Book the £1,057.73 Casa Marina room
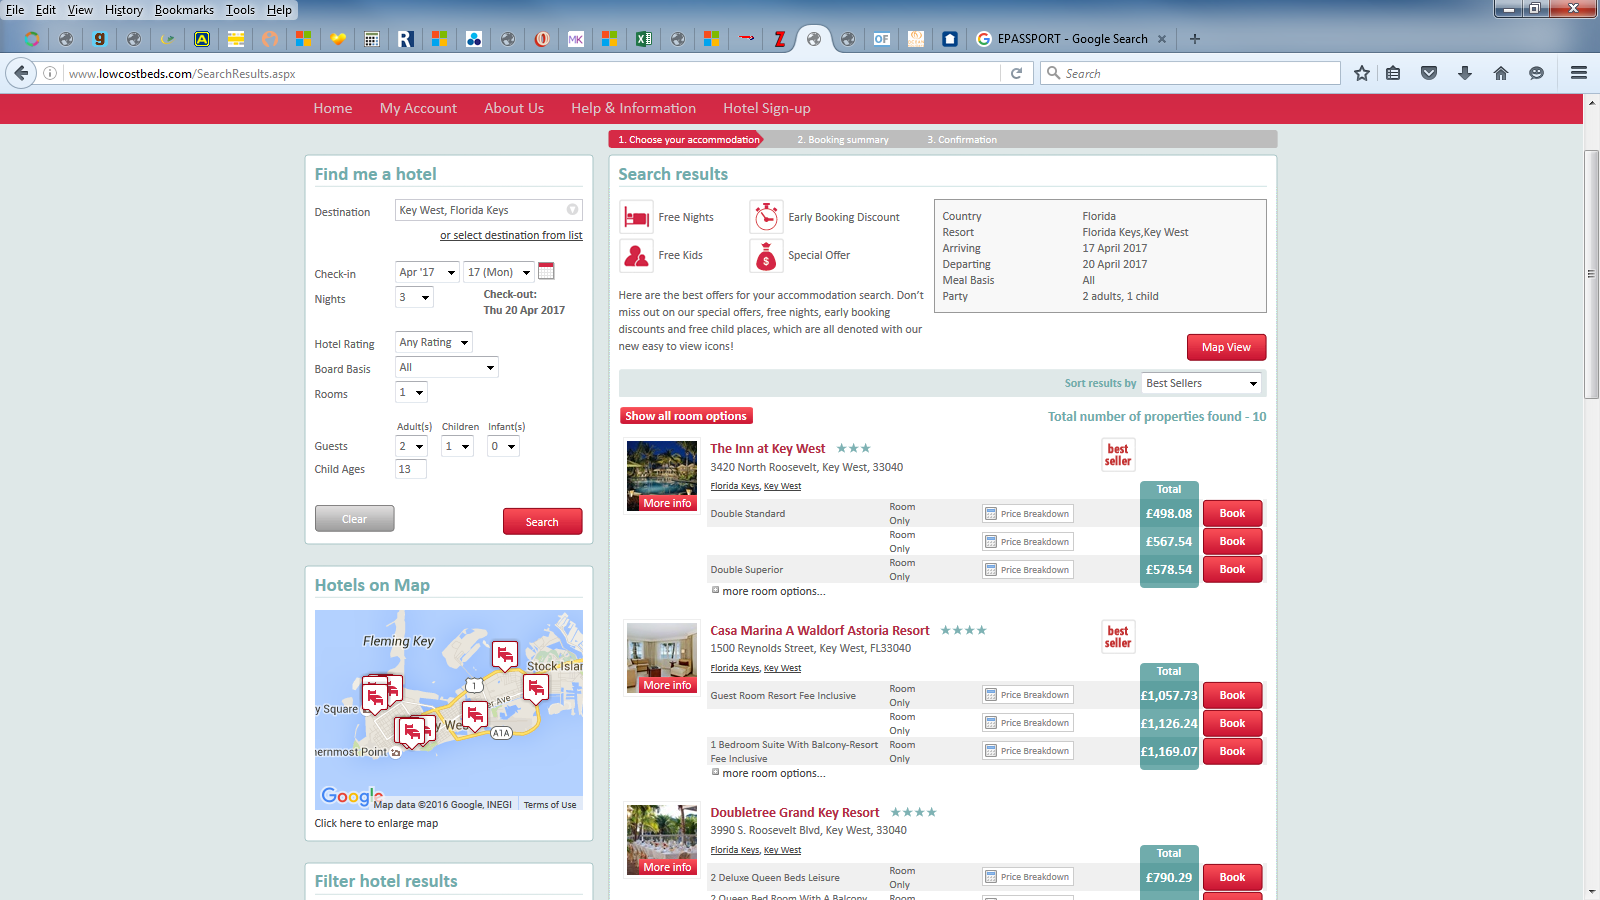1600x900 pixels. click(x=1232, y=695)
